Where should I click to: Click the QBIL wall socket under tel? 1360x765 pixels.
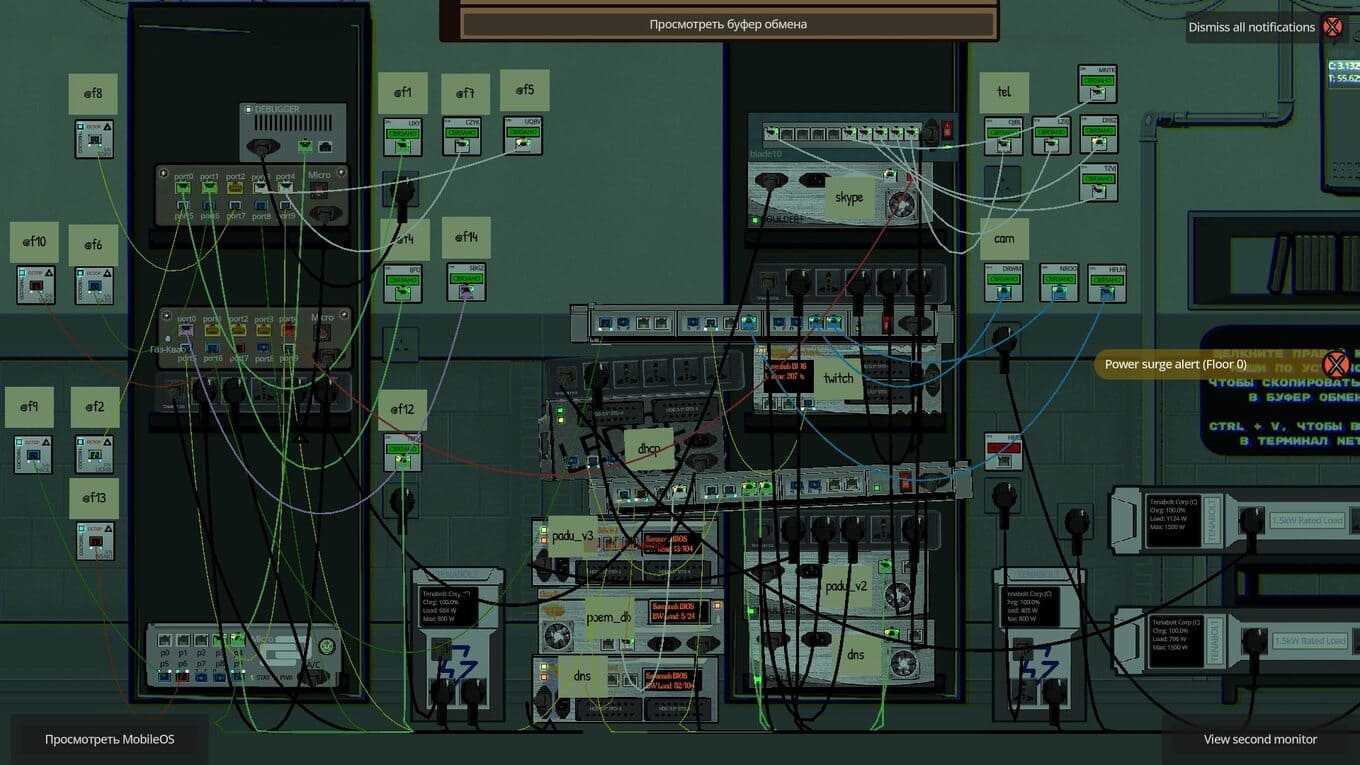pyautogui.click(x=1003, y=135)
